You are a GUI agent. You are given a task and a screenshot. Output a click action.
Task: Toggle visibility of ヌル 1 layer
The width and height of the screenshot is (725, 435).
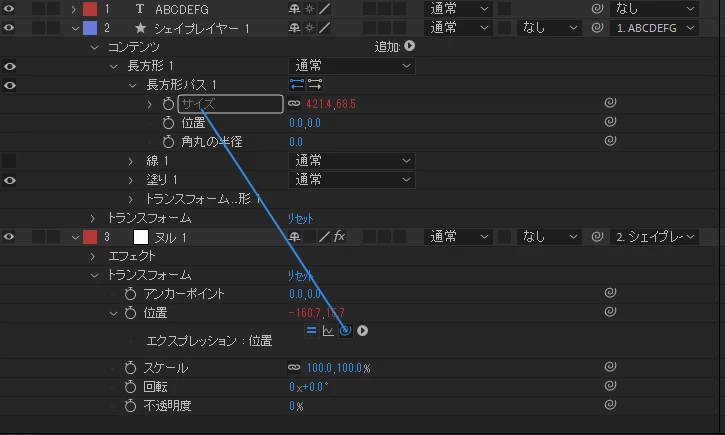pos(9,237)
